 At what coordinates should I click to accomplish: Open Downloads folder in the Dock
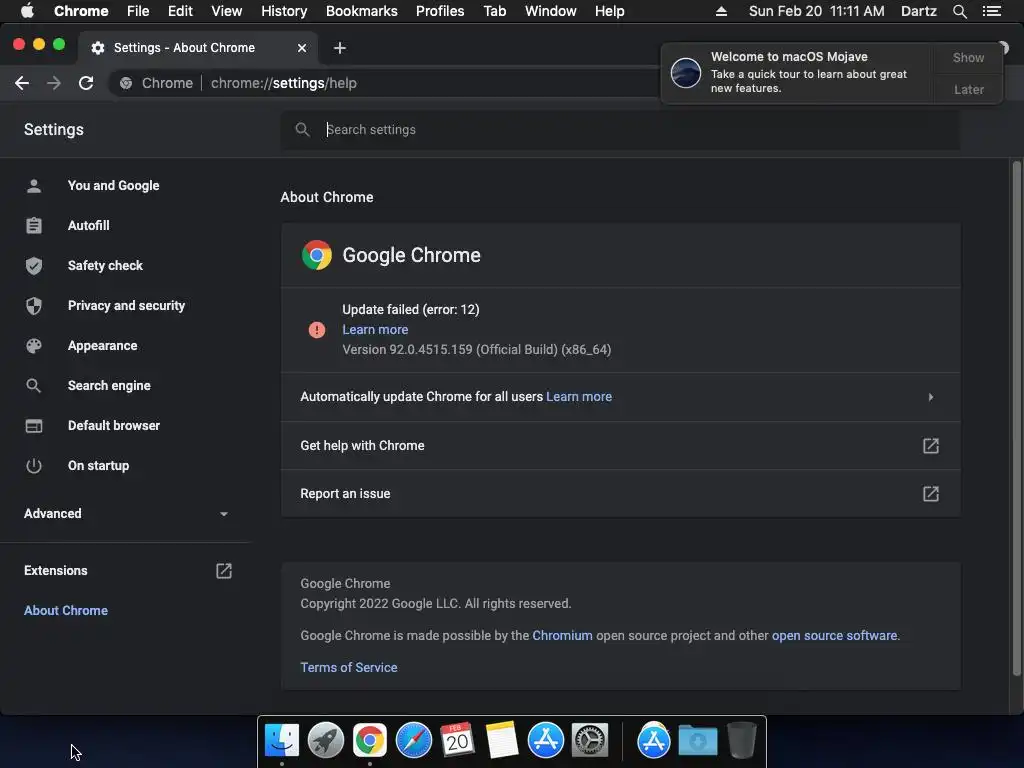pyautogui.click(x=697, y=740)
